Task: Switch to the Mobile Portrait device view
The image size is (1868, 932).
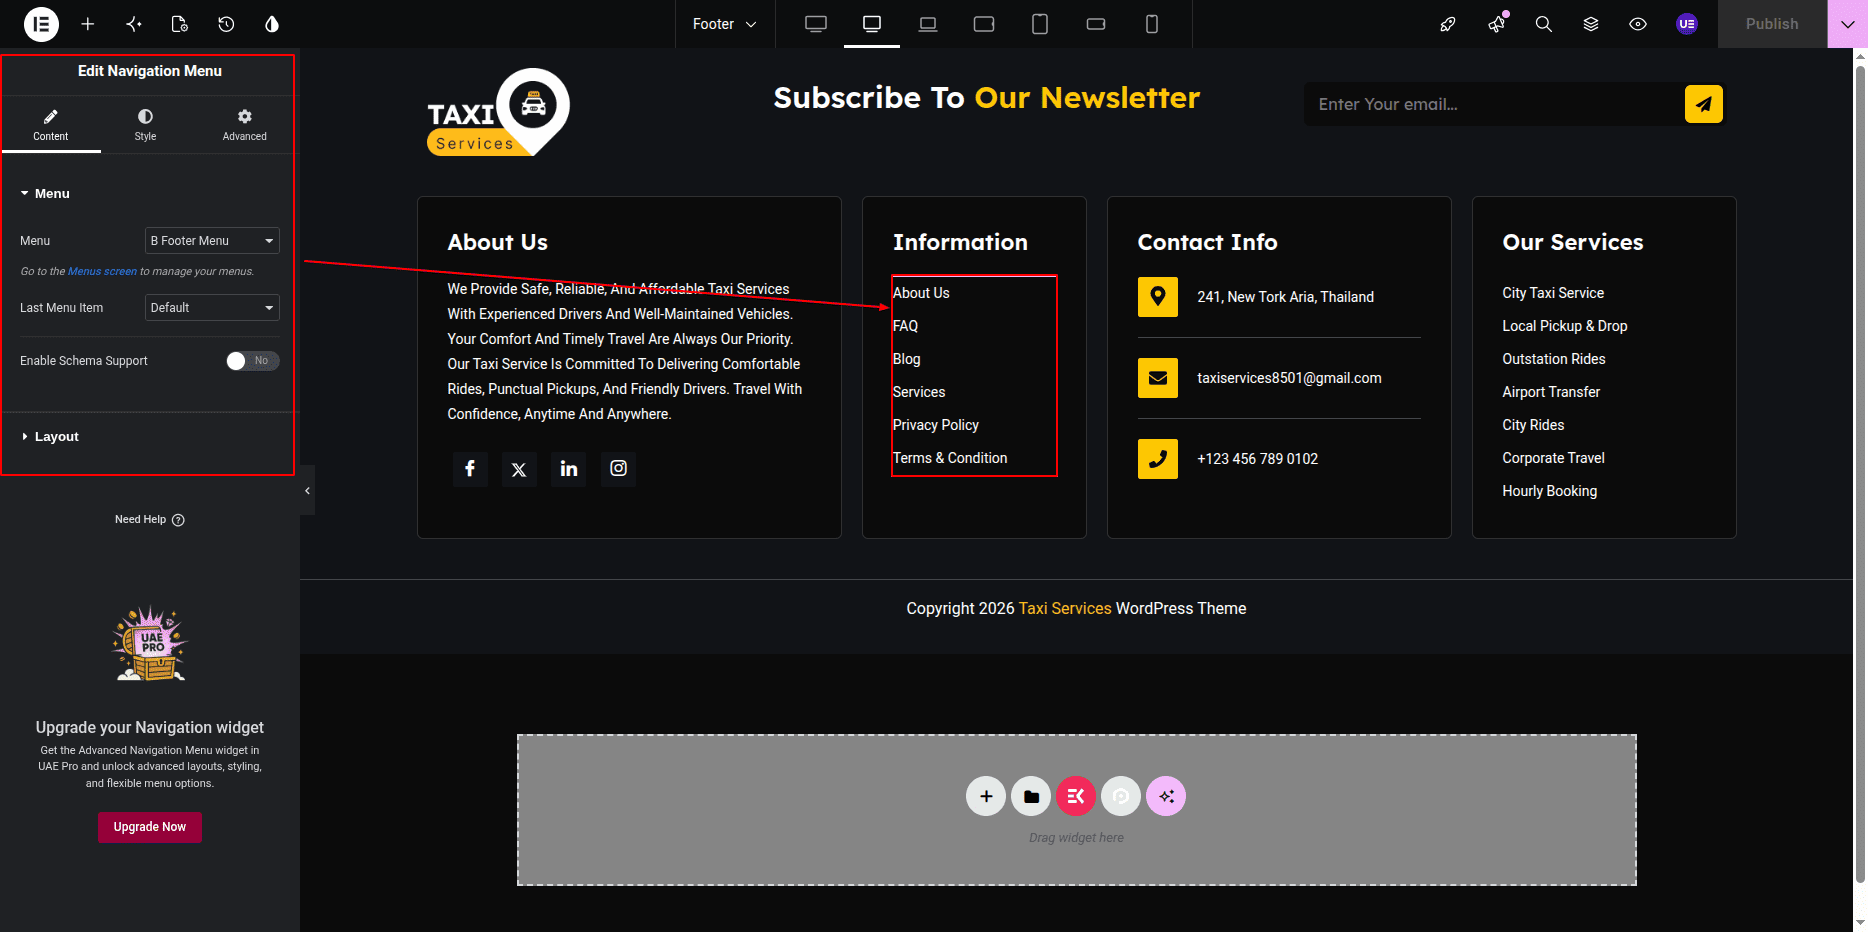Action: pyautogui.click(x=1152, y=24)
